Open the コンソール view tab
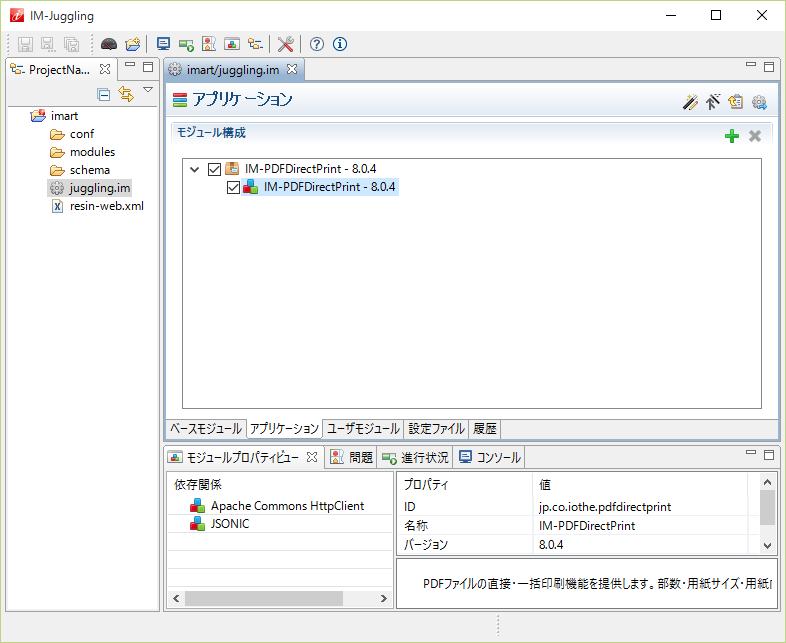Screen dimensions: 786x643 tap(490, 457)
